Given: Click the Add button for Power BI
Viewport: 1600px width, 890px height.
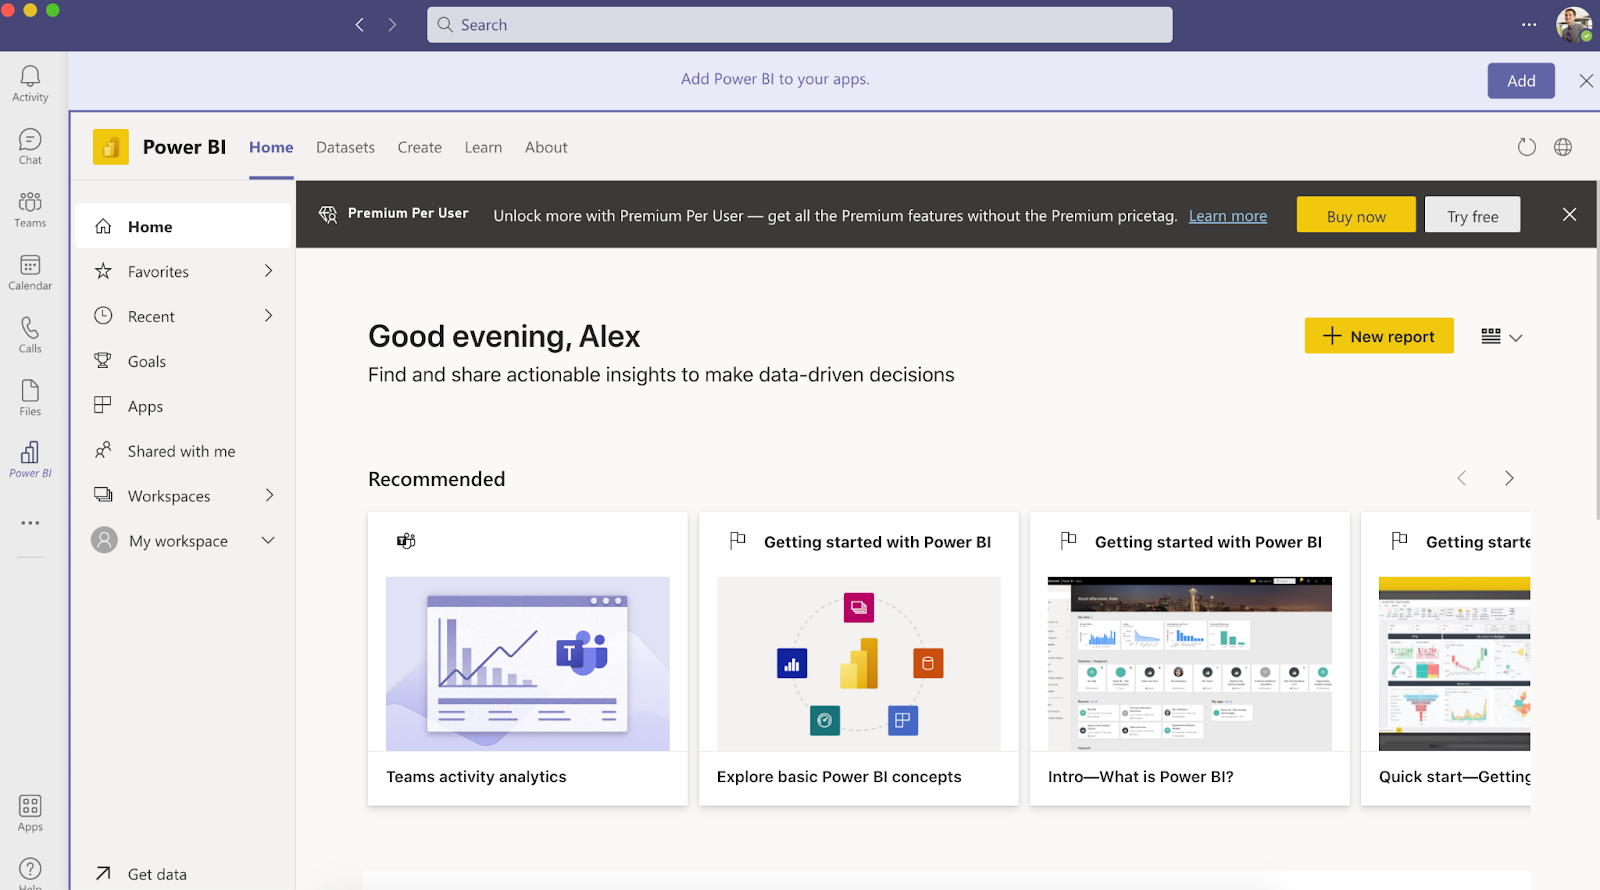Looking at the screenshot, I should click(x=1521, y=81).
